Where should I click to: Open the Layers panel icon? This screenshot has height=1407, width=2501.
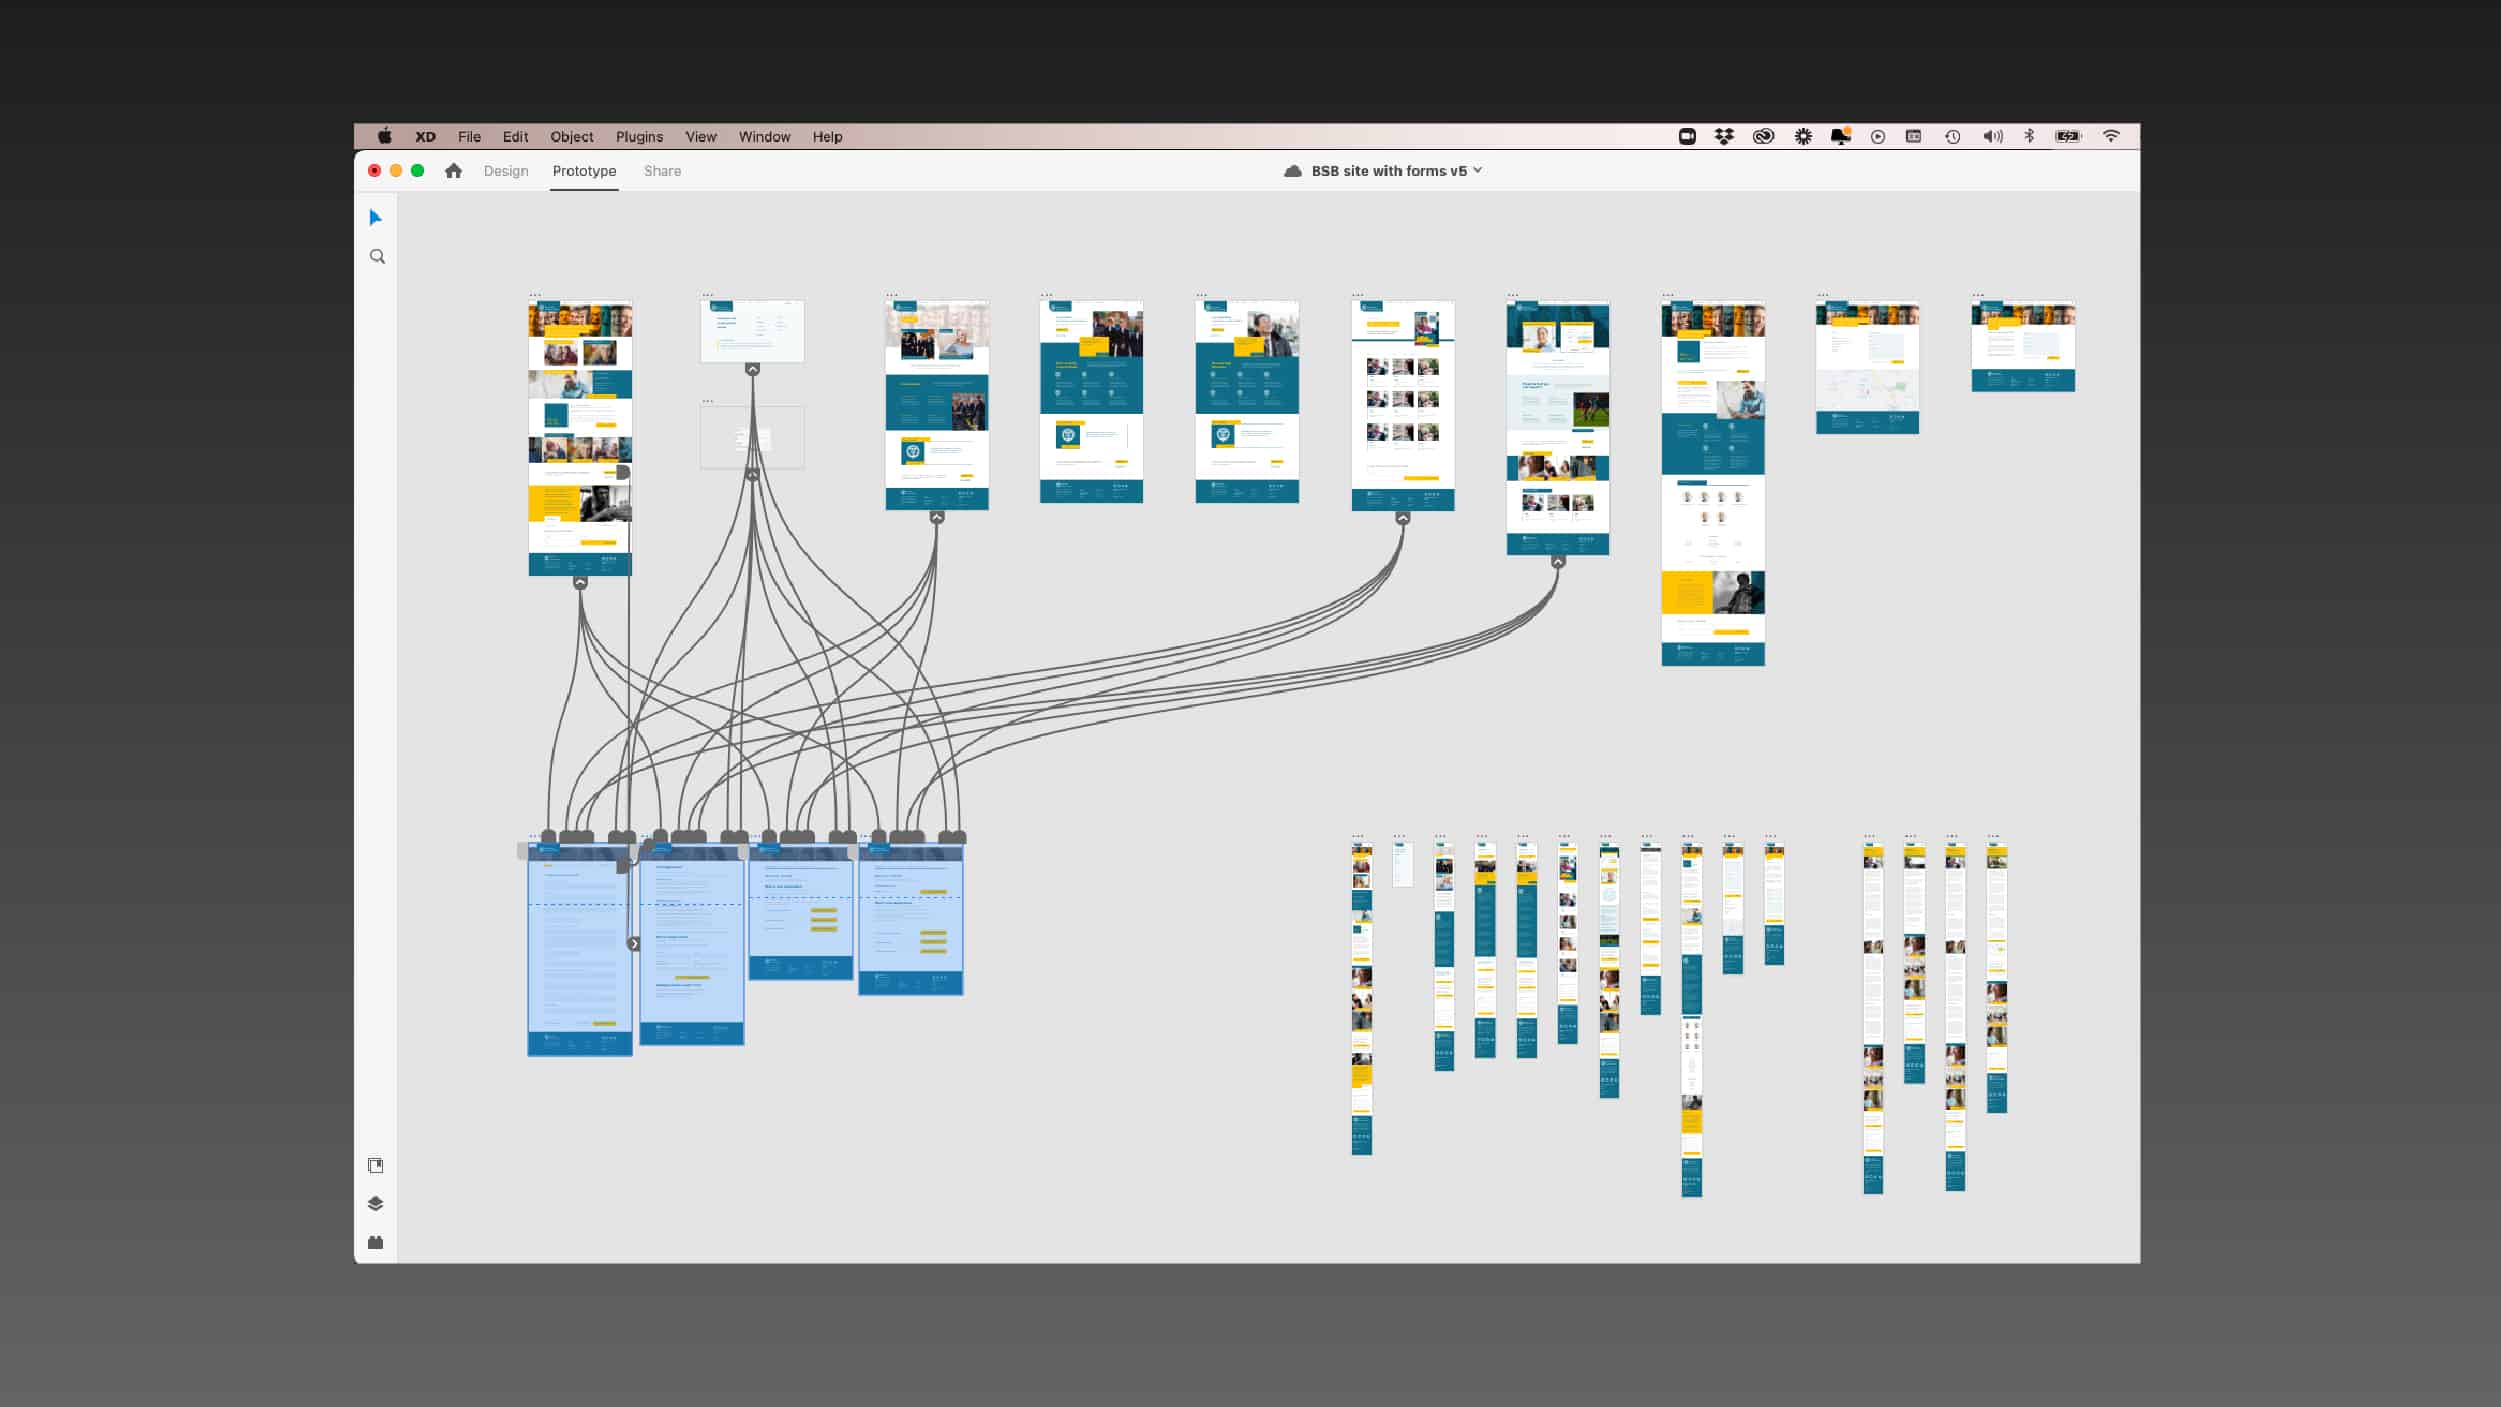[x=376, y=1203]
